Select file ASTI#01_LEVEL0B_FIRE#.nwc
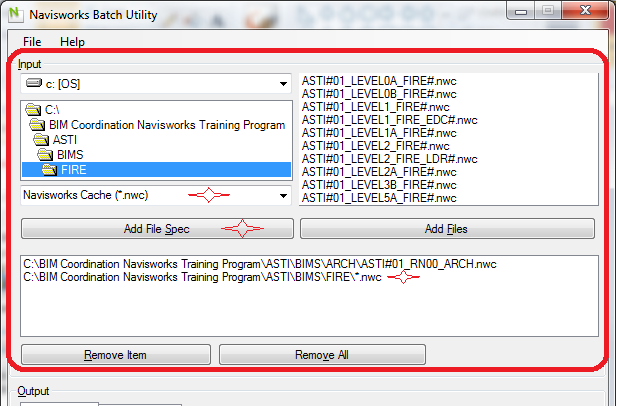617x414 pixels. click(379, 94)
